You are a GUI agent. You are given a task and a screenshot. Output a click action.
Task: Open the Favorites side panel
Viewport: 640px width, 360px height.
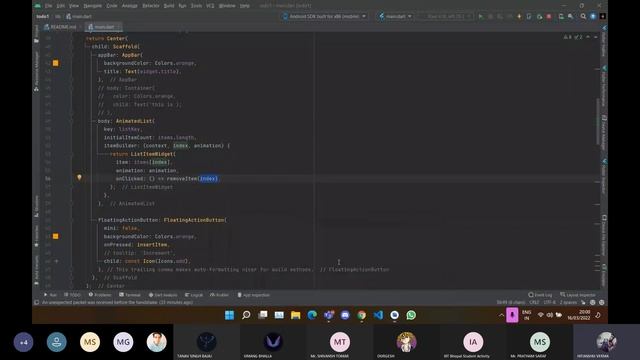pos(36,237)
